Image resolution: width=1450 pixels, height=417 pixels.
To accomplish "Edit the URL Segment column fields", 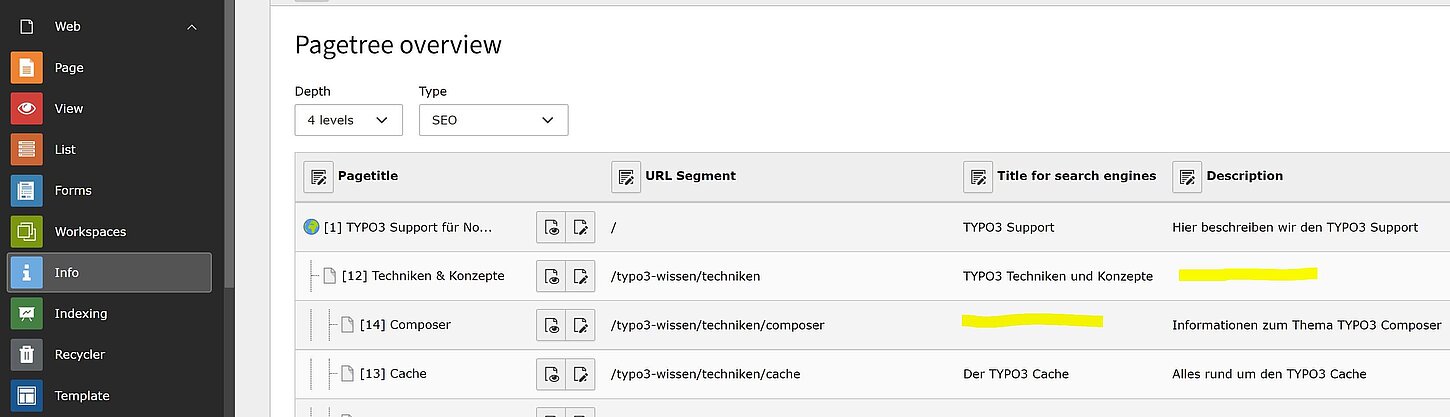I will click(x=626, y=177).
